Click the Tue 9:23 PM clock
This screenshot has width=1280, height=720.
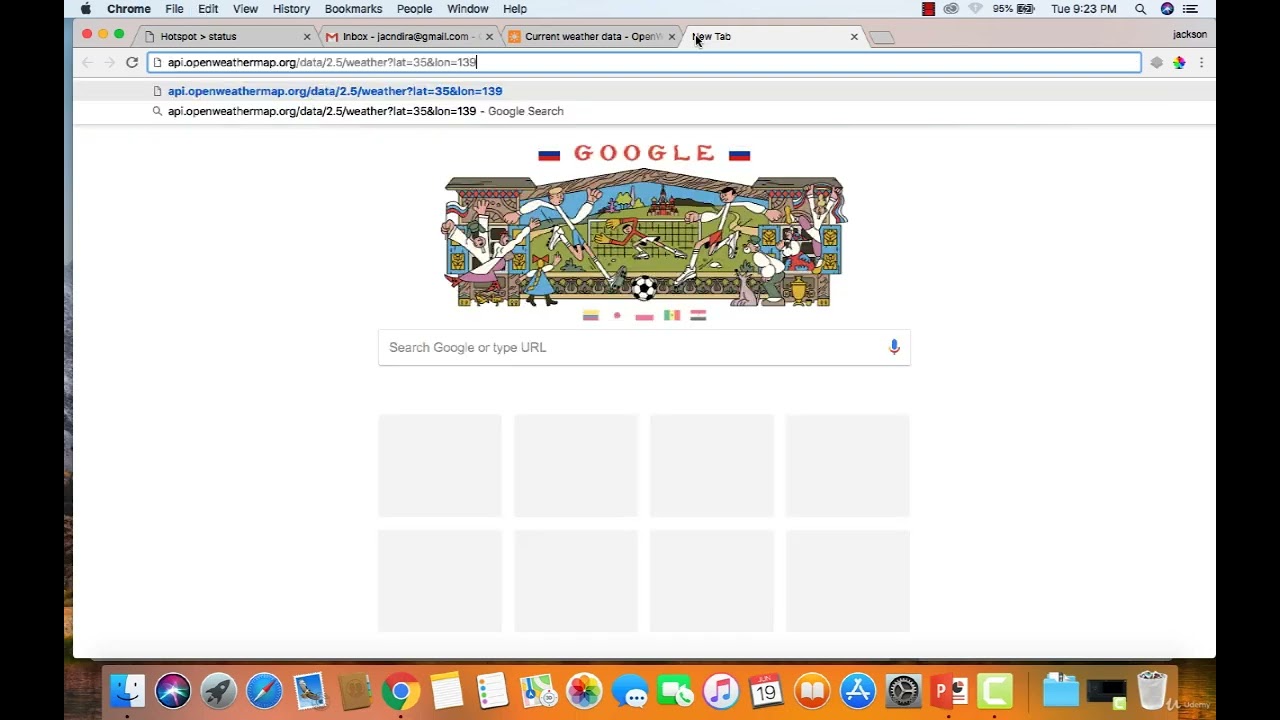click(x=1083, y=9)
